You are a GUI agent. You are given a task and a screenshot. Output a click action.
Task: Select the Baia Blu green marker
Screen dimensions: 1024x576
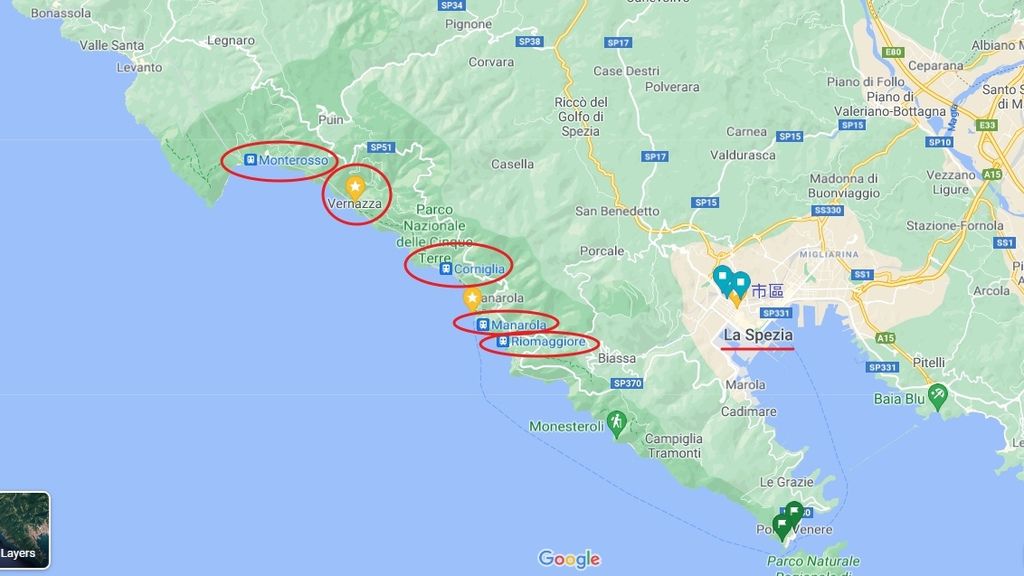[937, 396]
